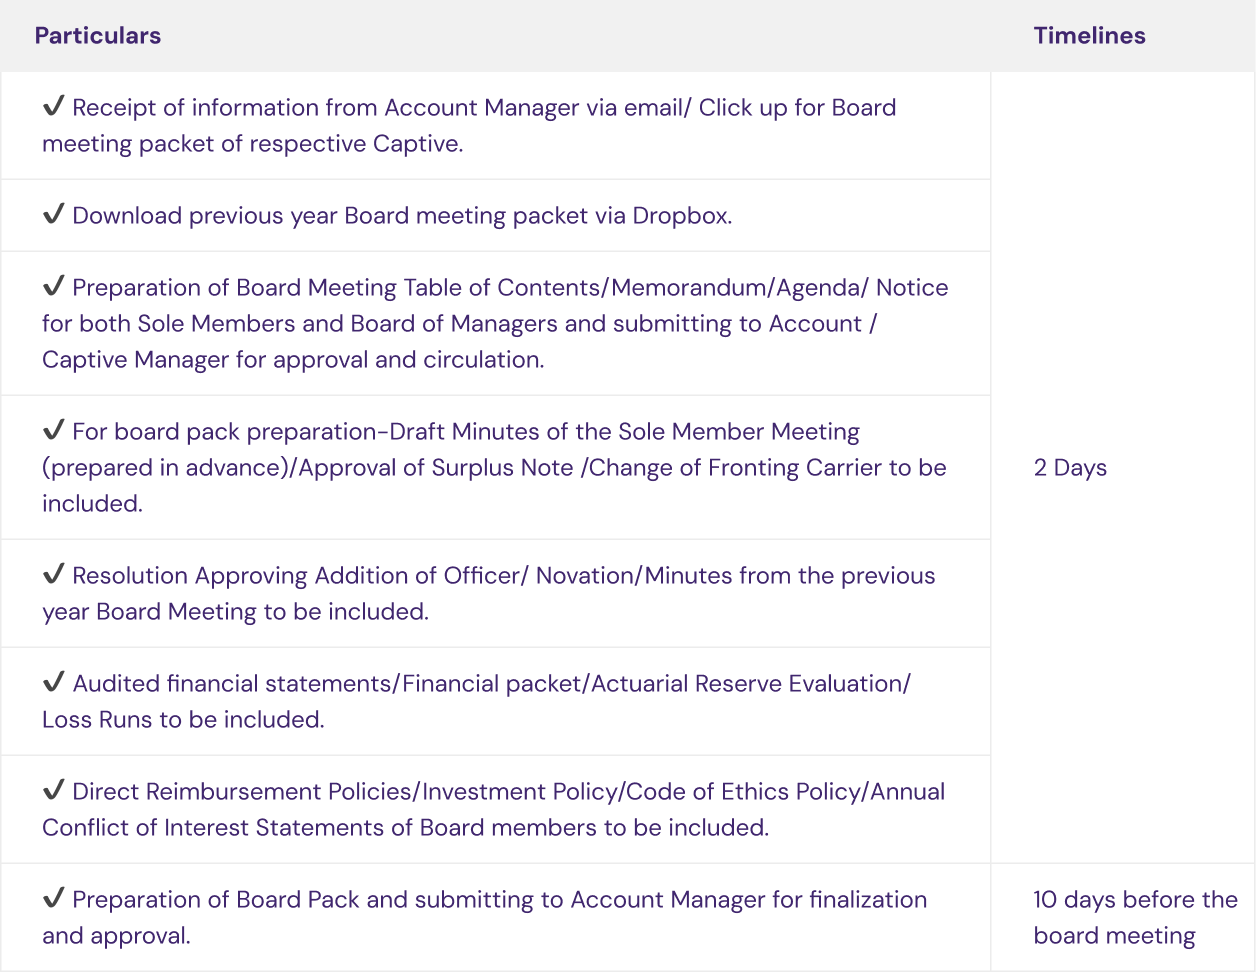1256x972 pixels.
Task: Click checkmark before Preparation of Board Meeting Table
Action: point(53,286)
